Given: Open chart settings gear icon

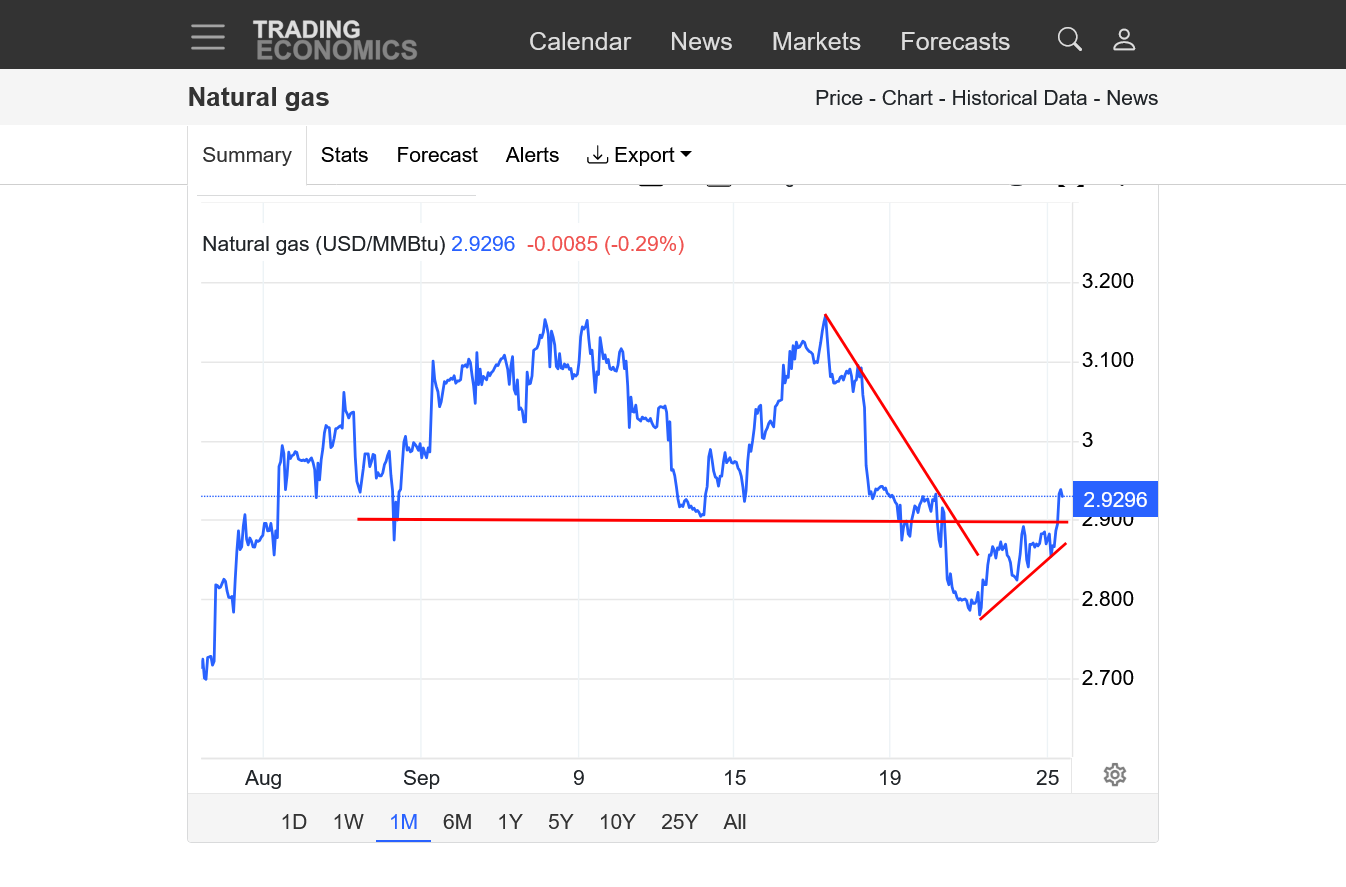Looking at the screenshot, I should tap(1115, 775).
